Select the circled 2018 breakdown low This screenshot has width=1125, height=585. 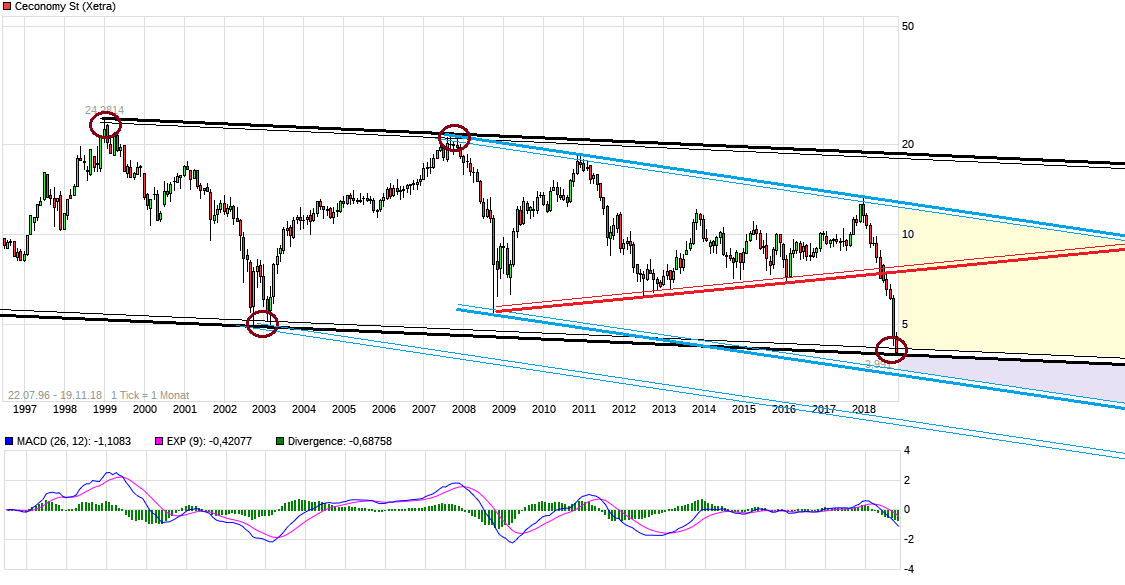pos(890,349)
